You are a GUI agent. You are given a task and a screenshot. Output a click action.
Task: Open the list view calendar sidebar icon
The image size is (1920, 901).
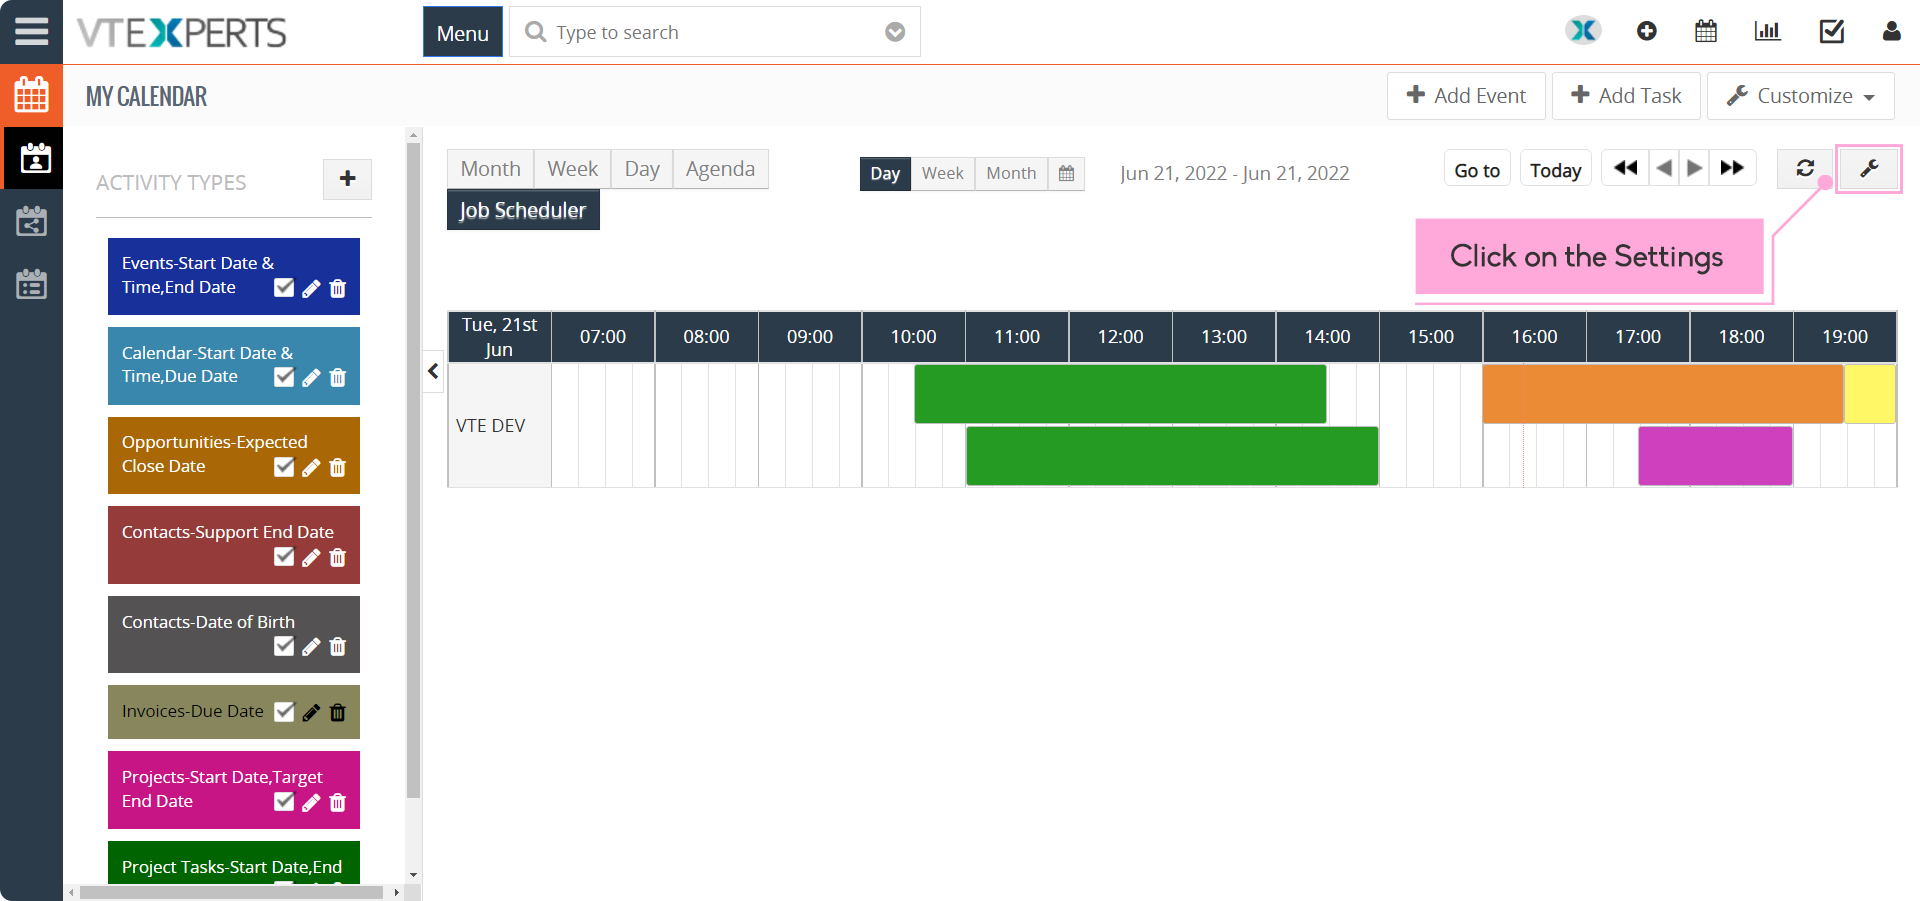coord(31,284)
